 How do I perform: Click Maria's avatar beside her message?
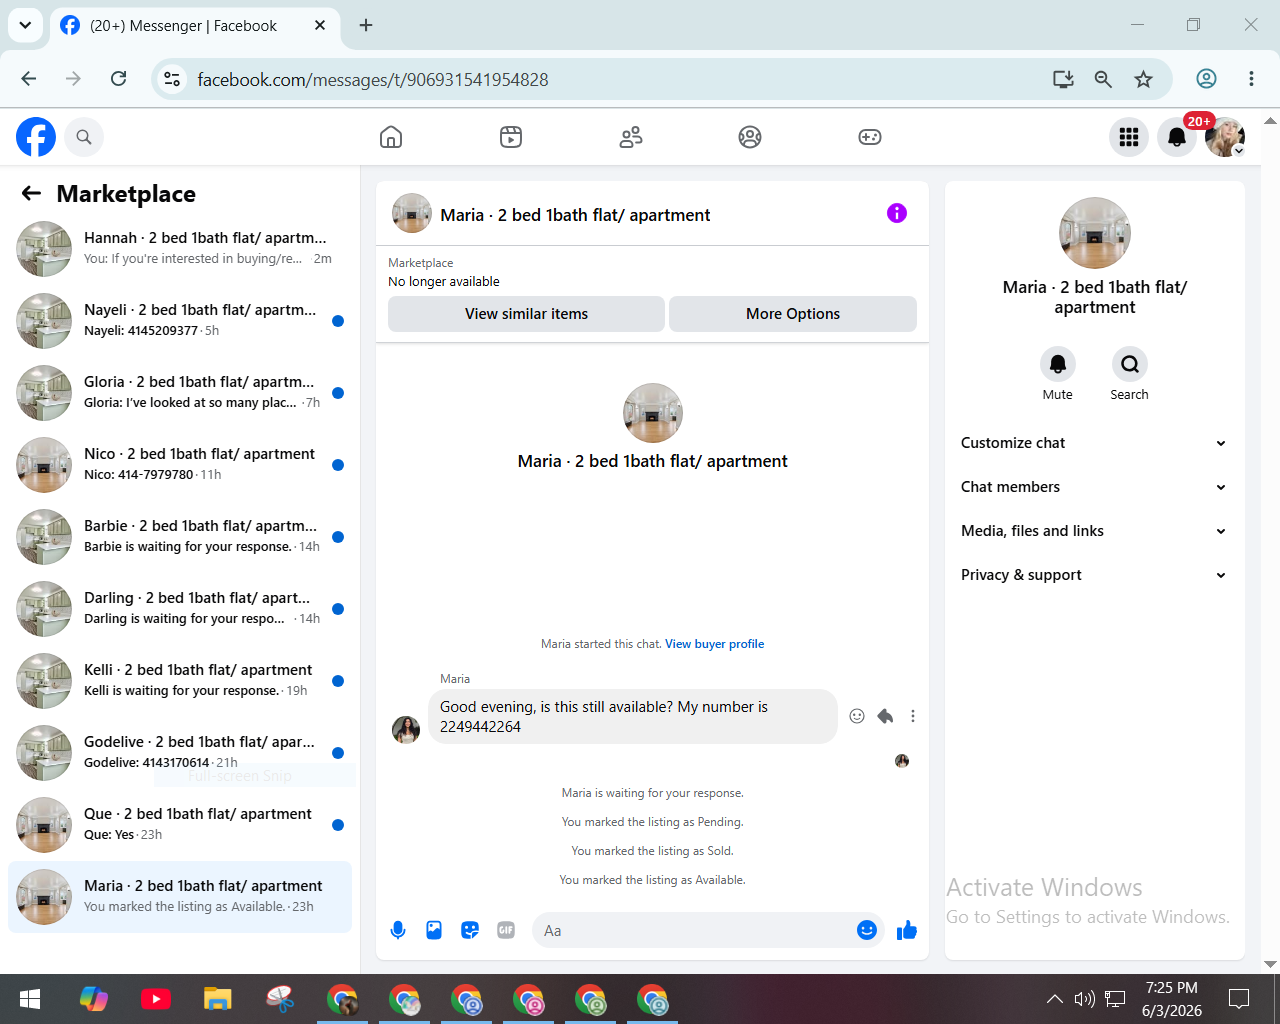click(x=406, y=730)
